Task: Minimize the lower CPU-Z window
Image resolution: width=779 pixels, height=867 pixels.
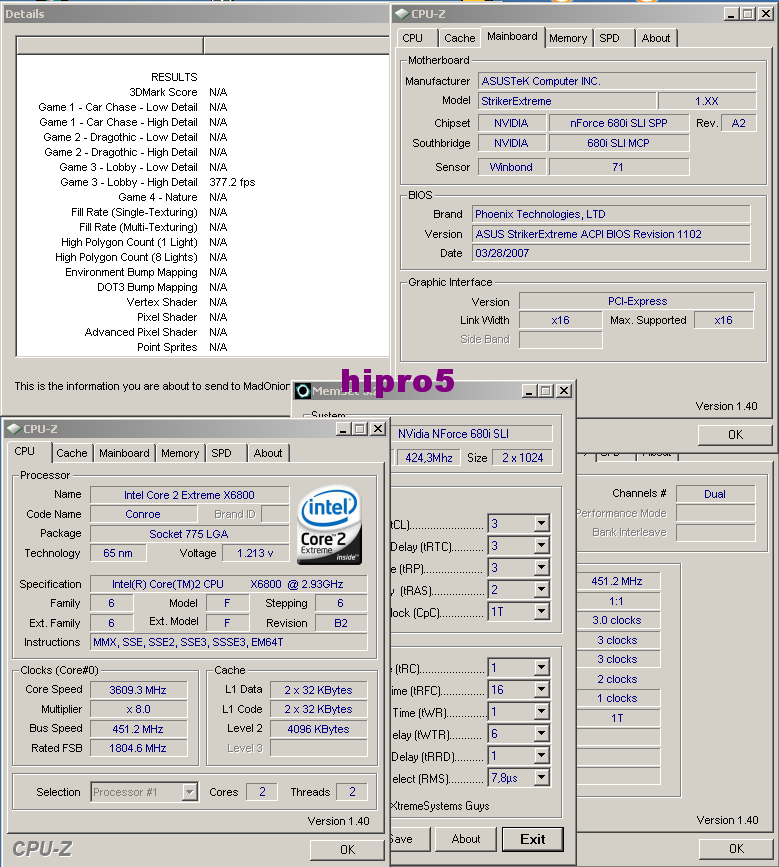Action: (x=343, y=429)
